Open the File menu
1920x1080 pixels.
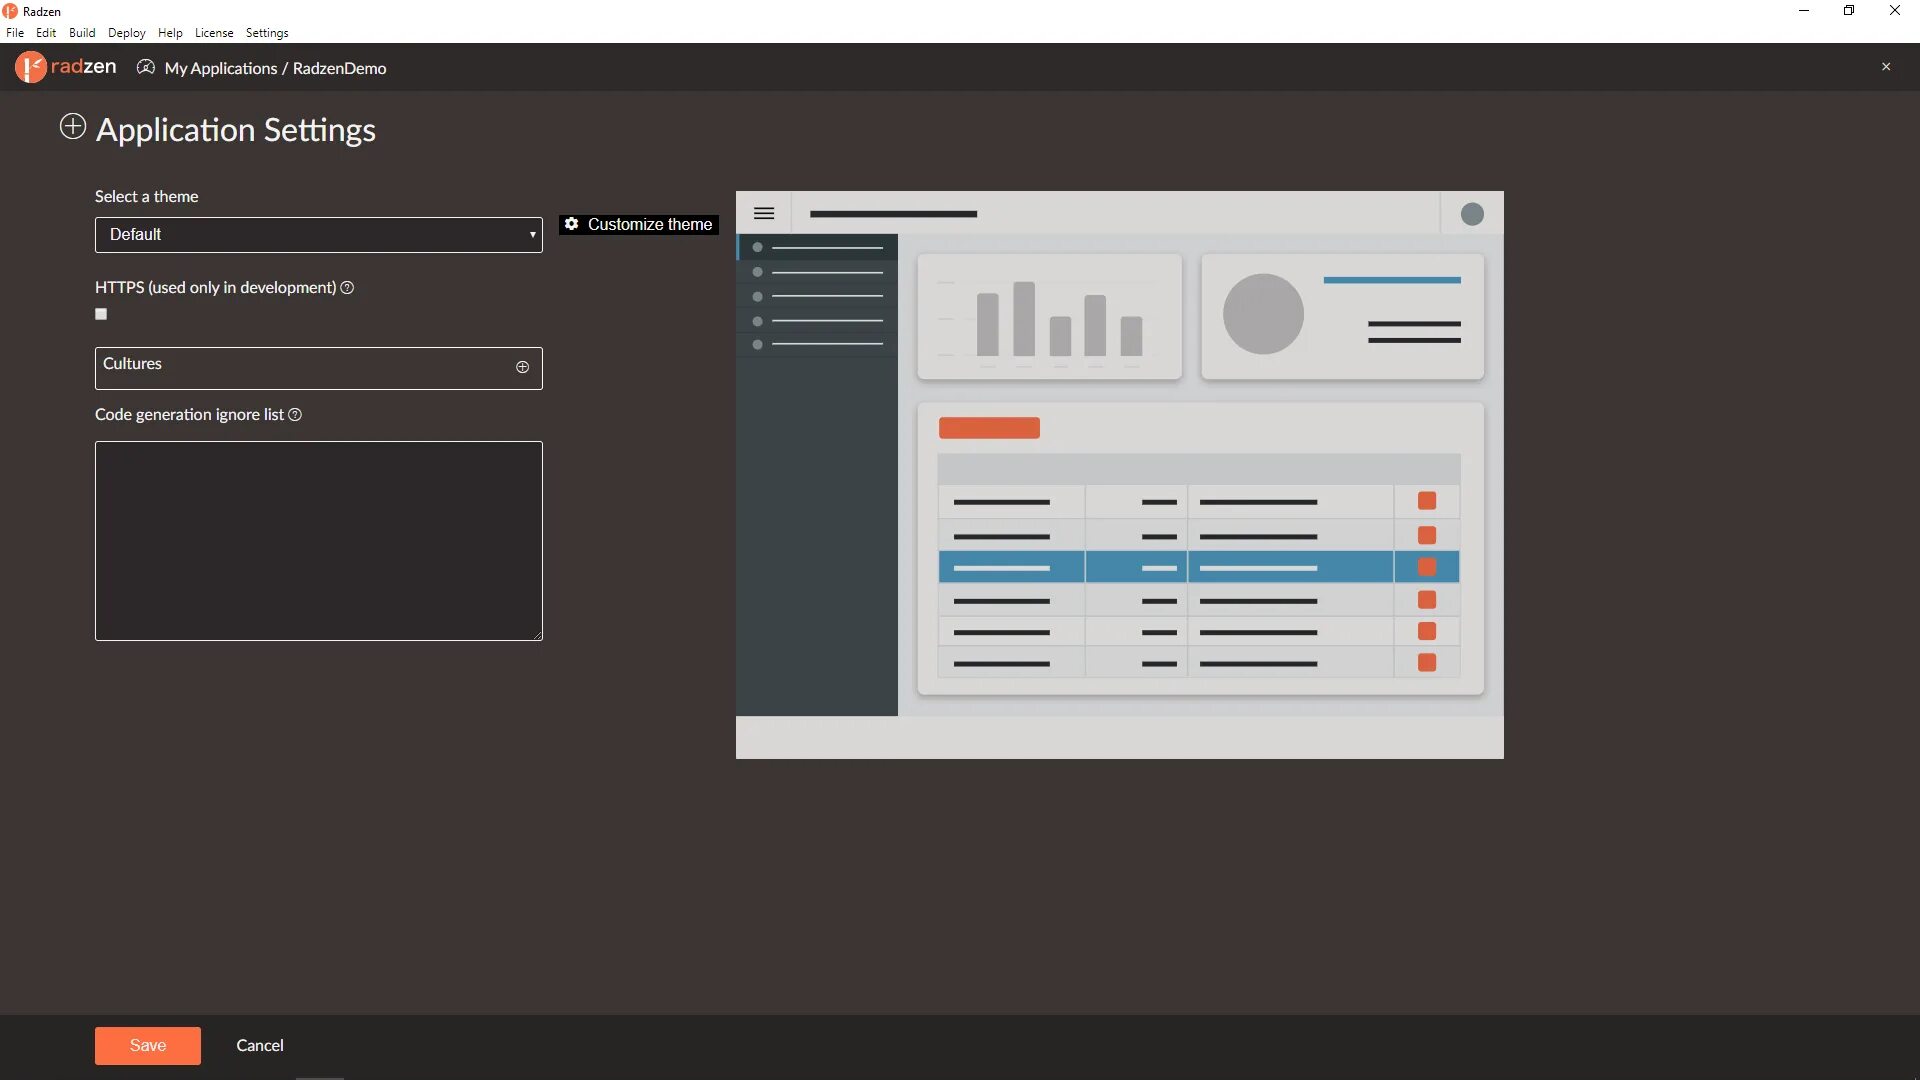(x=15, y=33)
